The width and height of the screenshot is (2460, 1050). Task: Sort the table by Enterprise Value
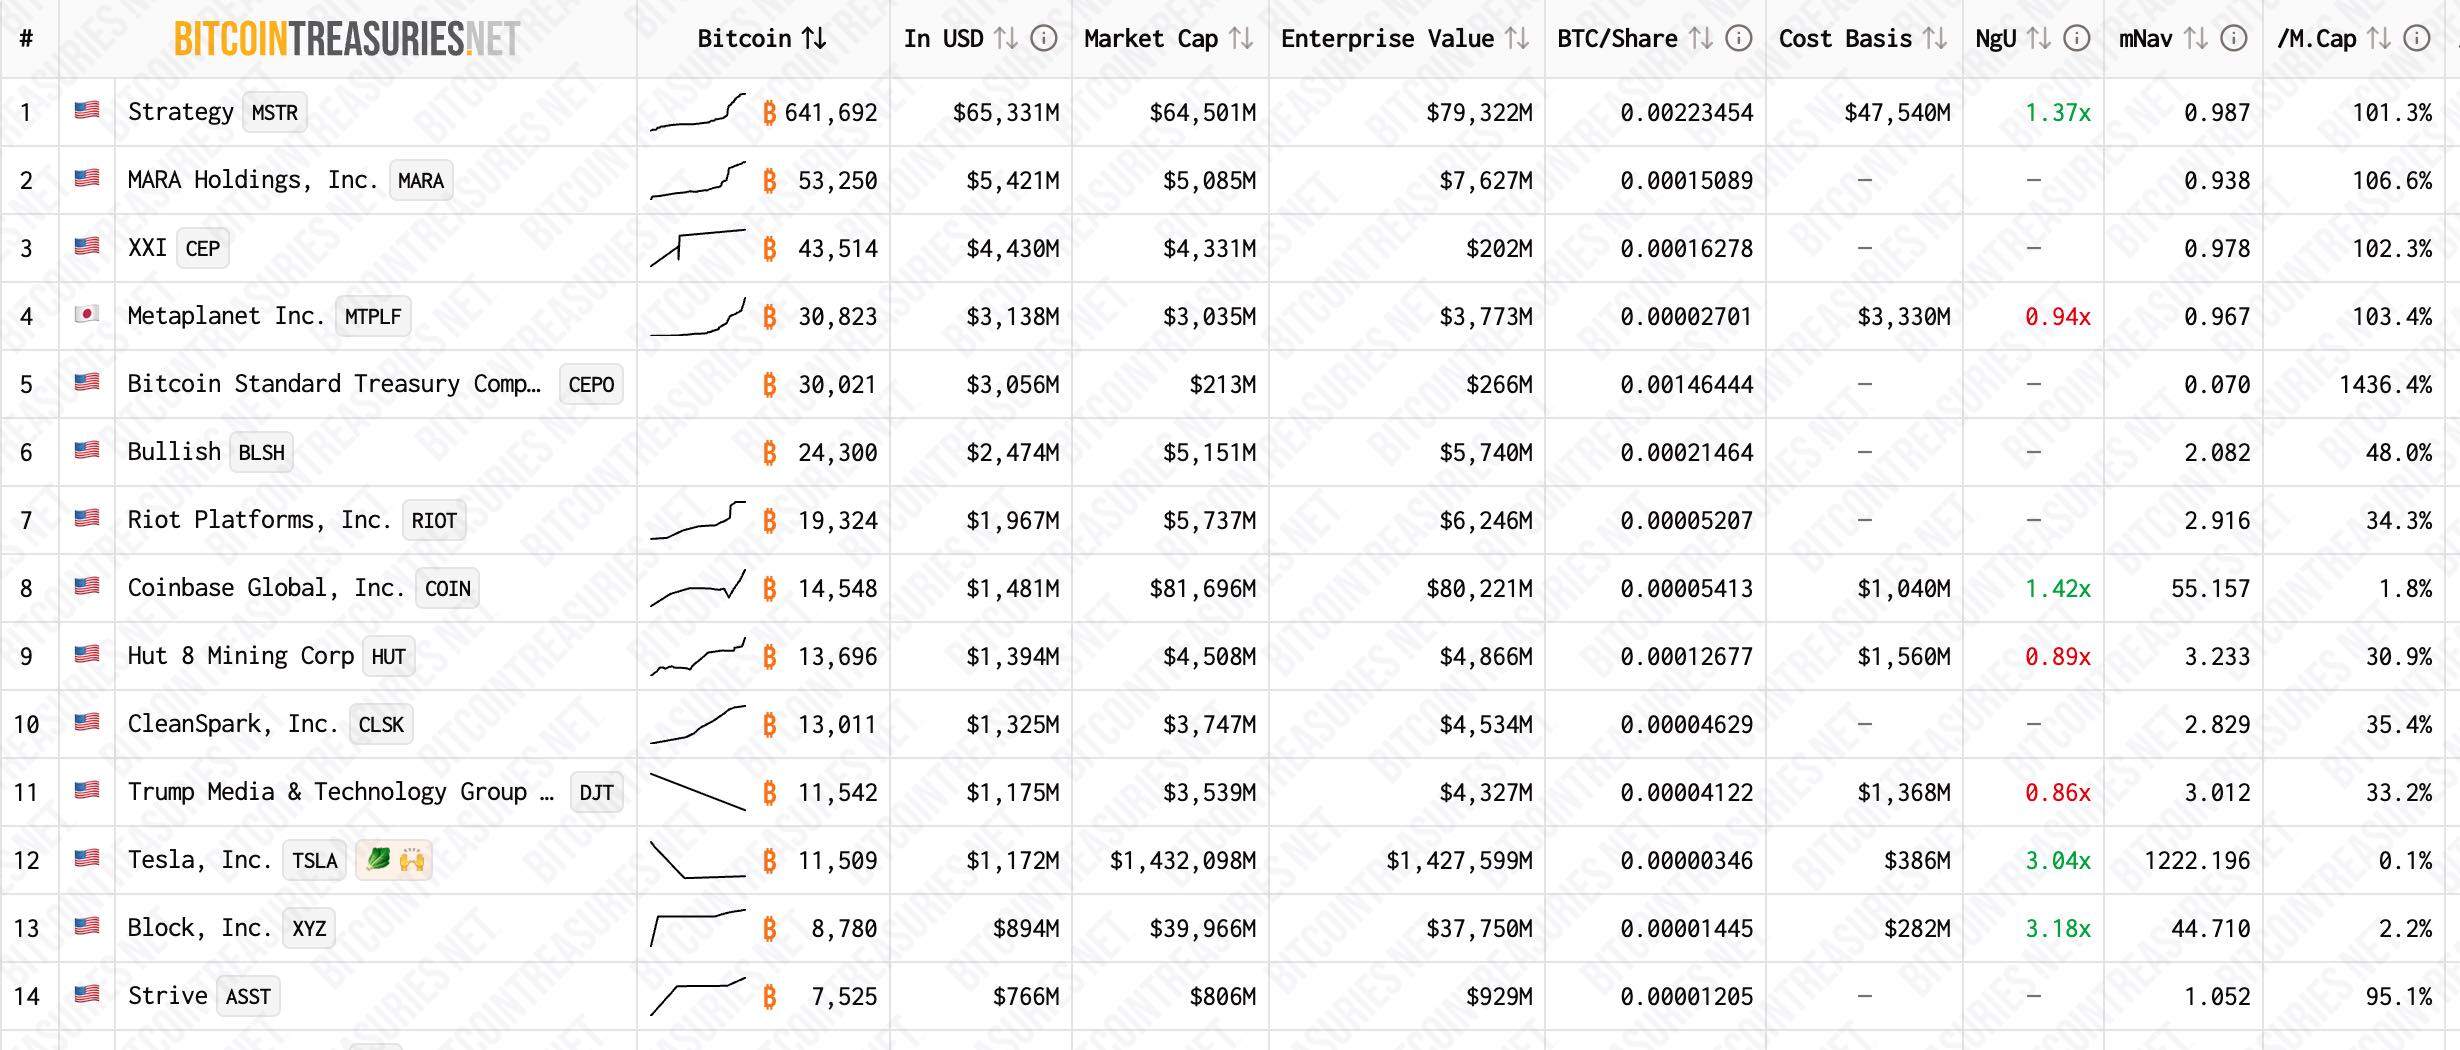pos(1515,39)
